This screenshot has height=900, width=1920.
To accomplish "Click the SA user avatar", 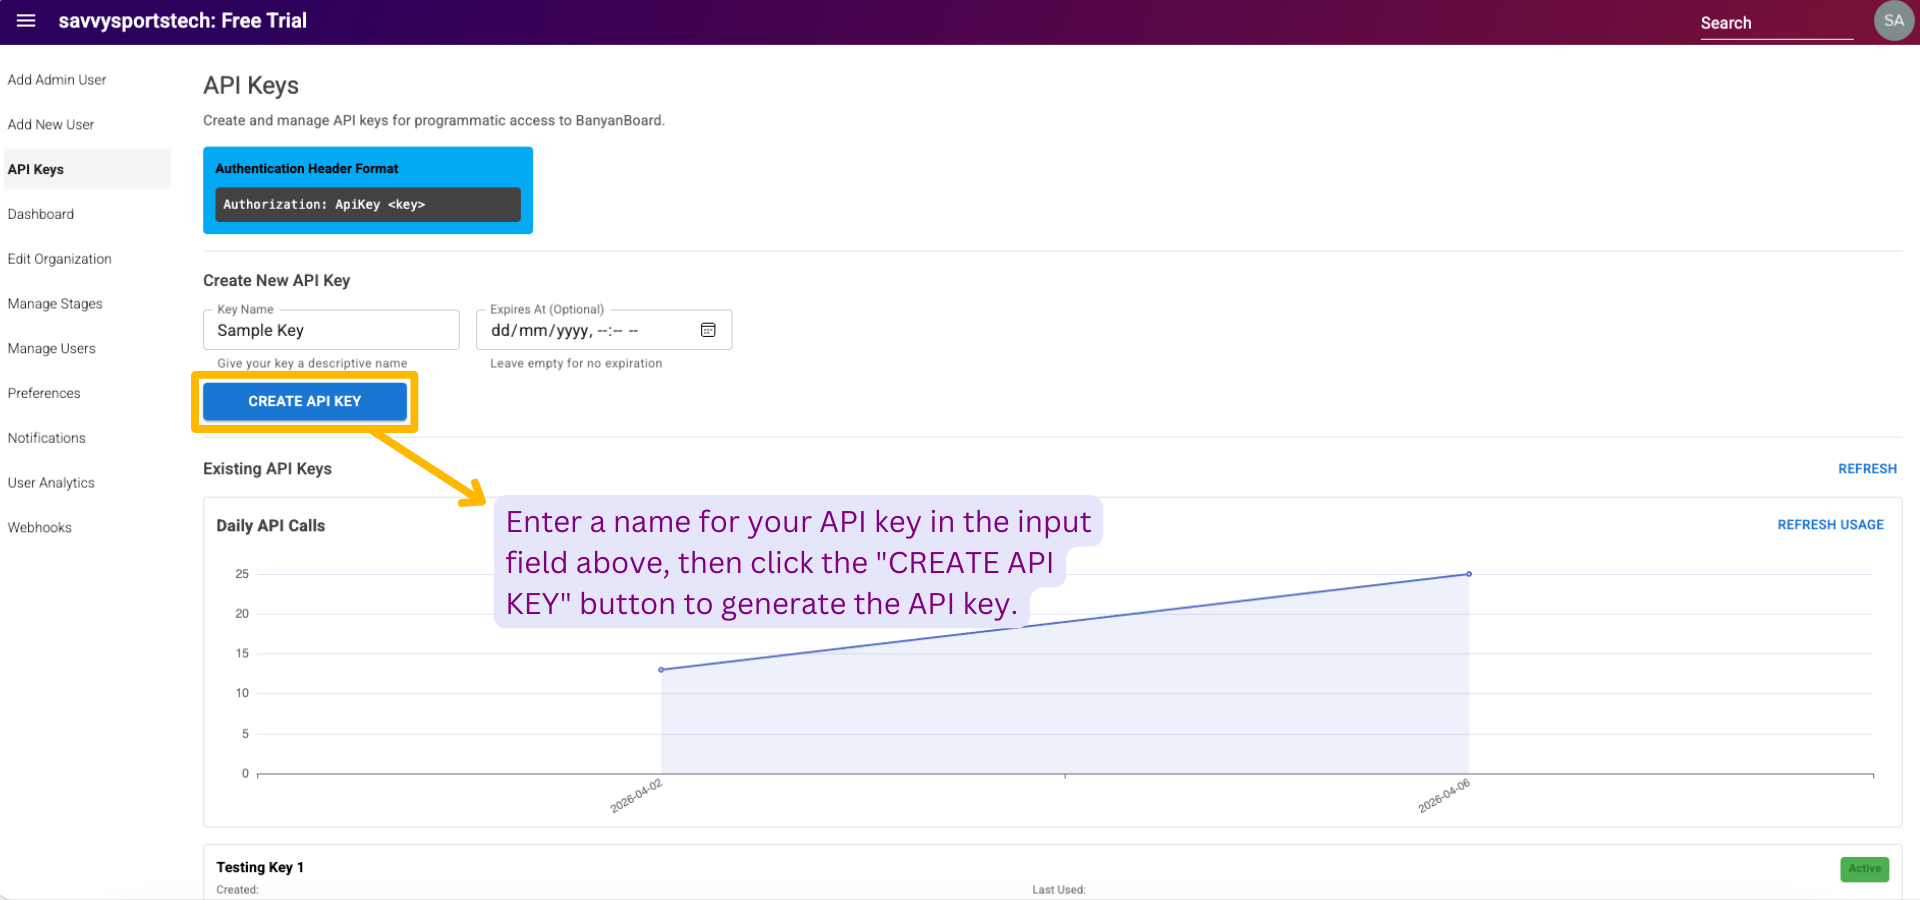I will [1893, 21].
